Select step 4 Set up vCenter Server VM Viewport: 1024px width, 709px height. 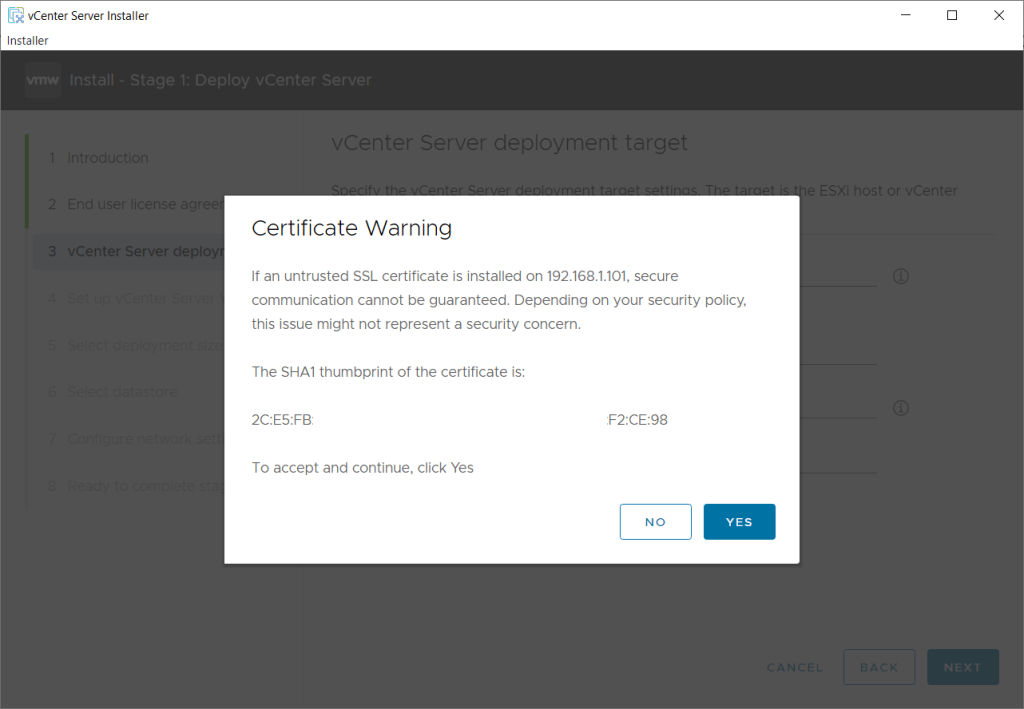140,298
